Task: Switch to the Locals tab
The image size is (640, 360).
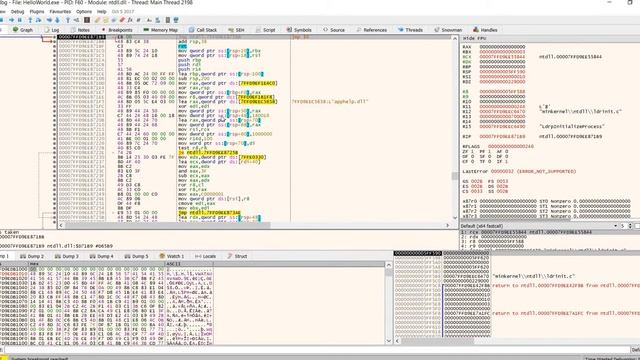Action: tap(205, 256)
